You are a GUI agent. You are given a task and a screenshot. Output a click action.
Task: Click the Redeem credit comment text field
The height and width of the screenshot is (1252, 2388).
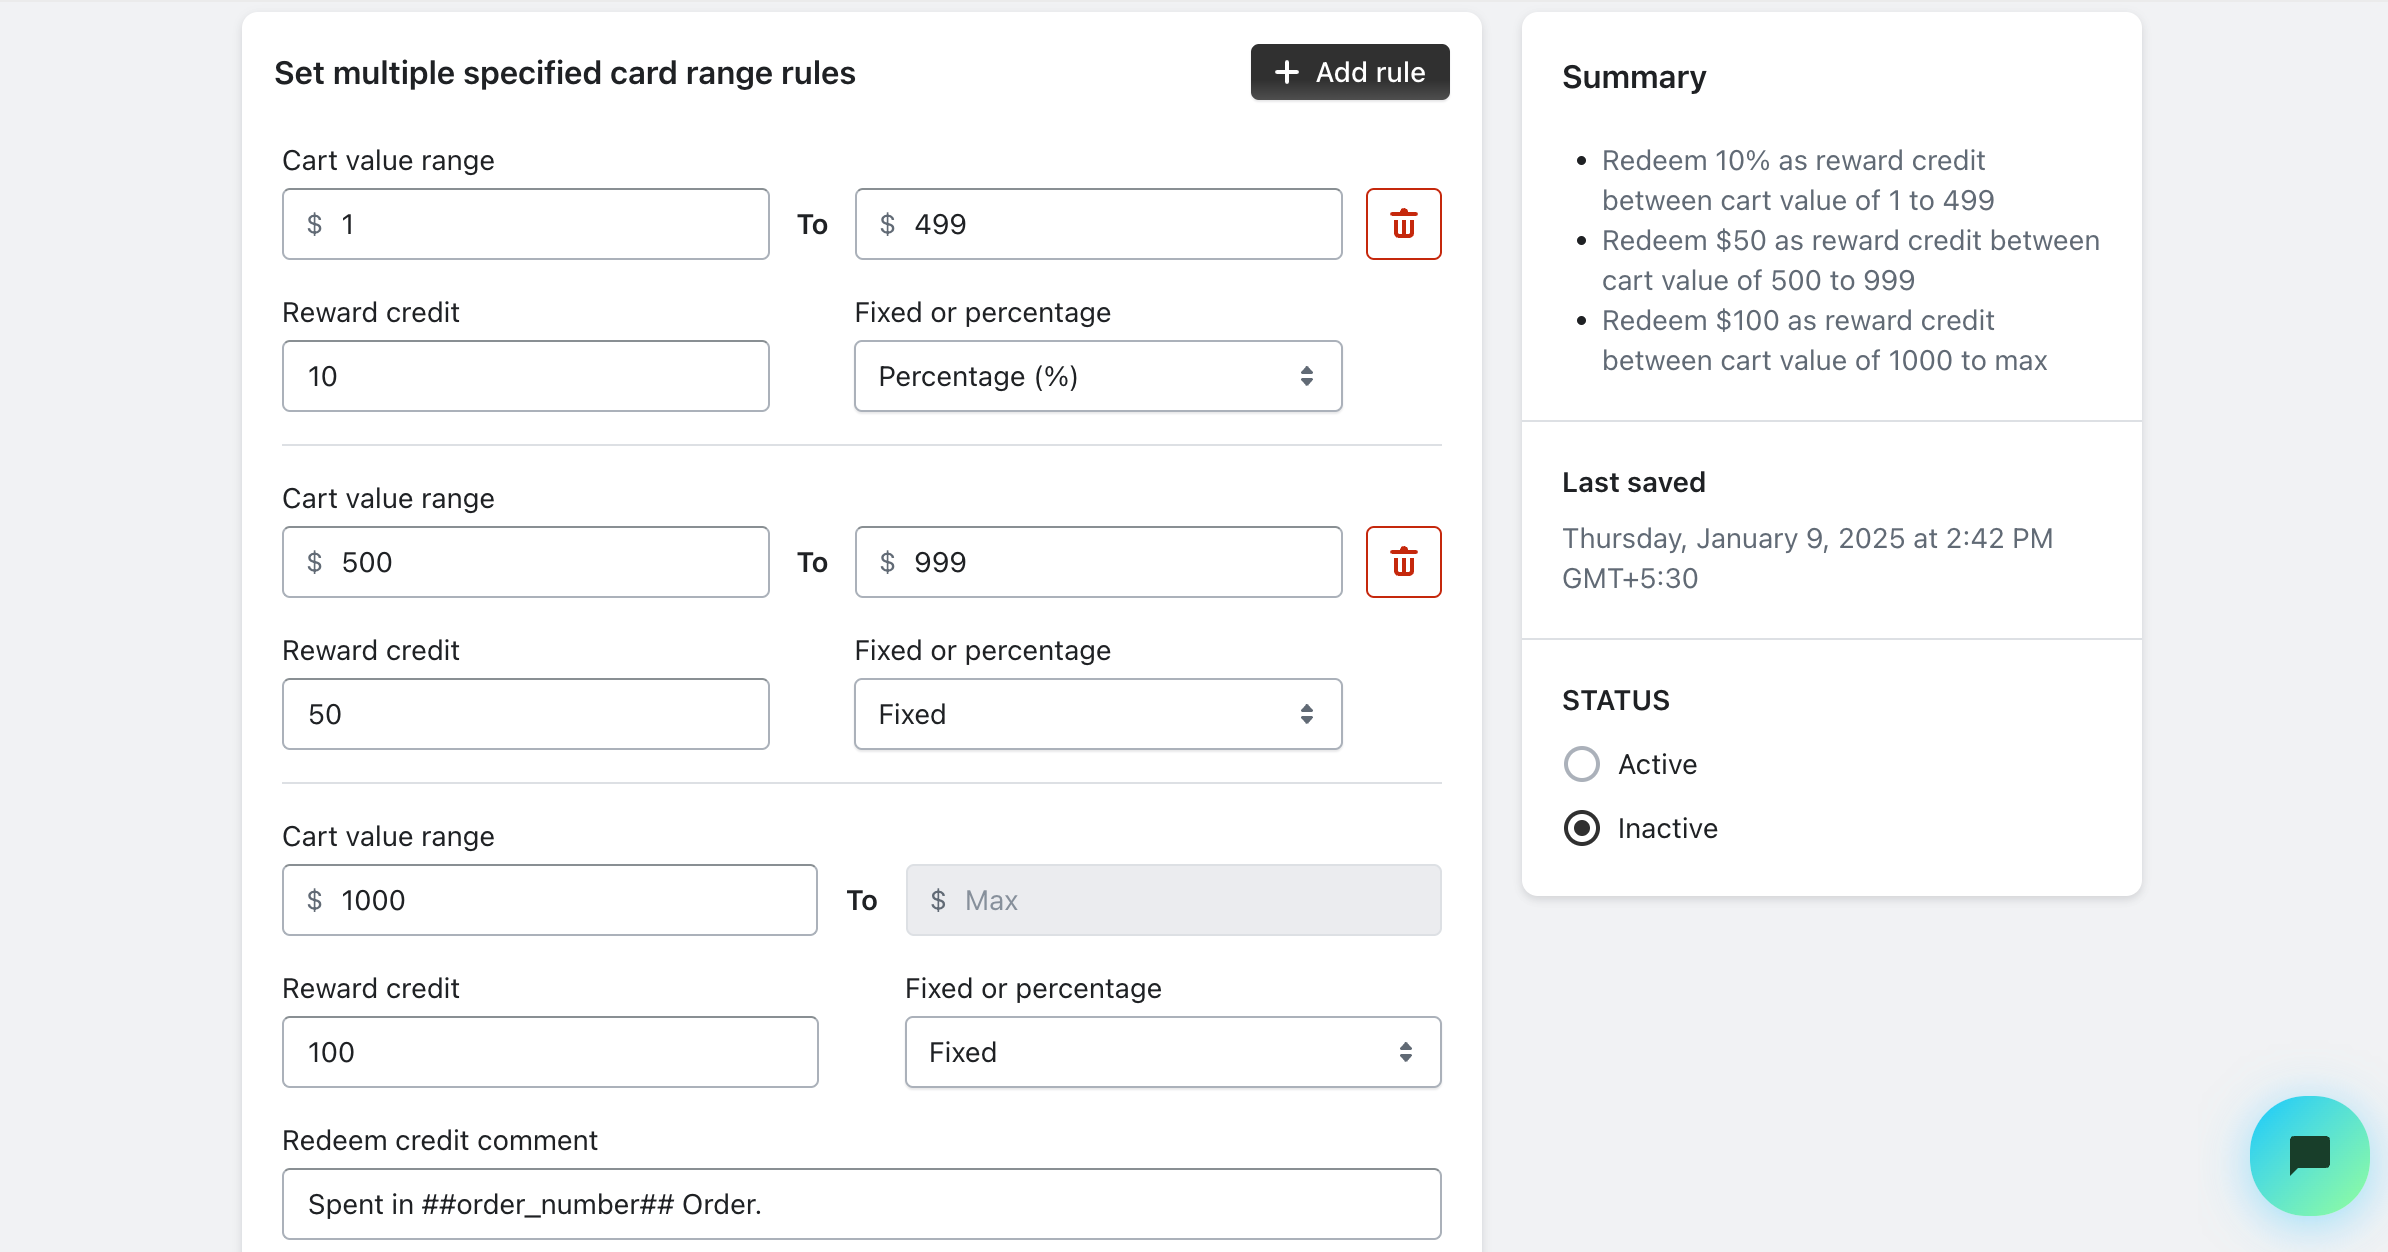pos(861,1204)
